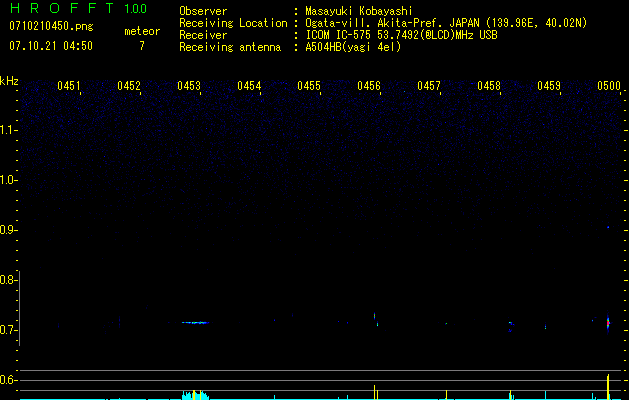Click the meteor count value 7

click(x=142, y=46)
